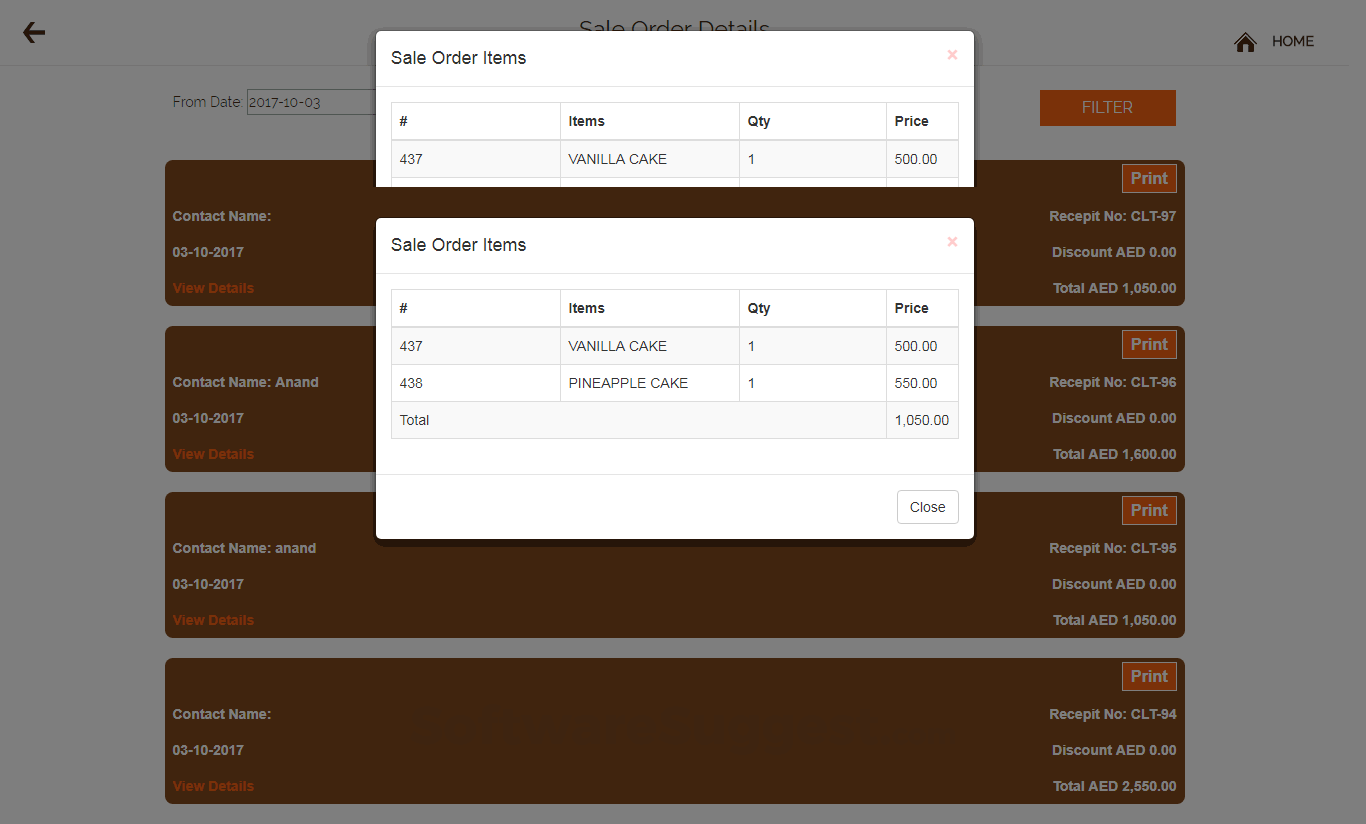
Task: Click the Print button for receipt CLT-97
Action: click(x=1148, y=178)
